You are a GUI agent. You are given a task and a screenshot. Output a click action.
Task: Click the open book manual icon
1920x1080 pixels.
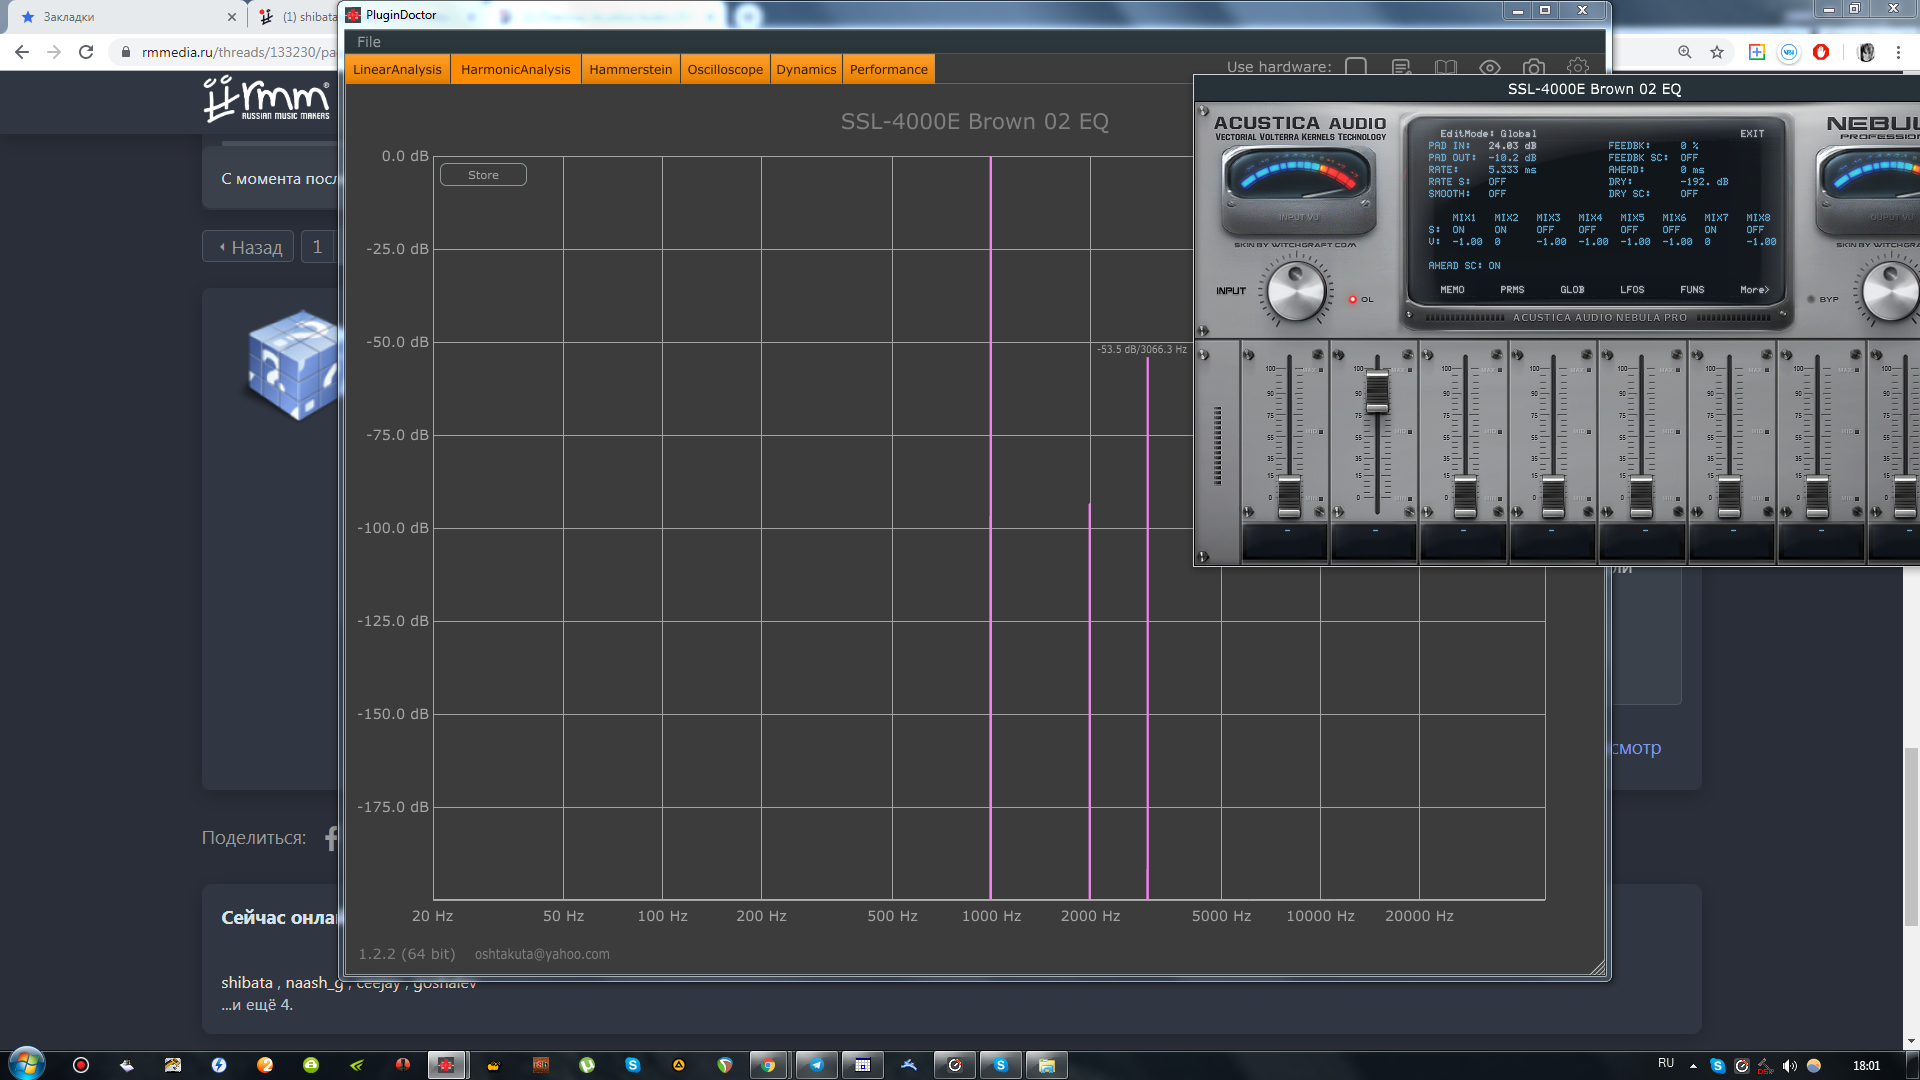(x=1445, y=67)
